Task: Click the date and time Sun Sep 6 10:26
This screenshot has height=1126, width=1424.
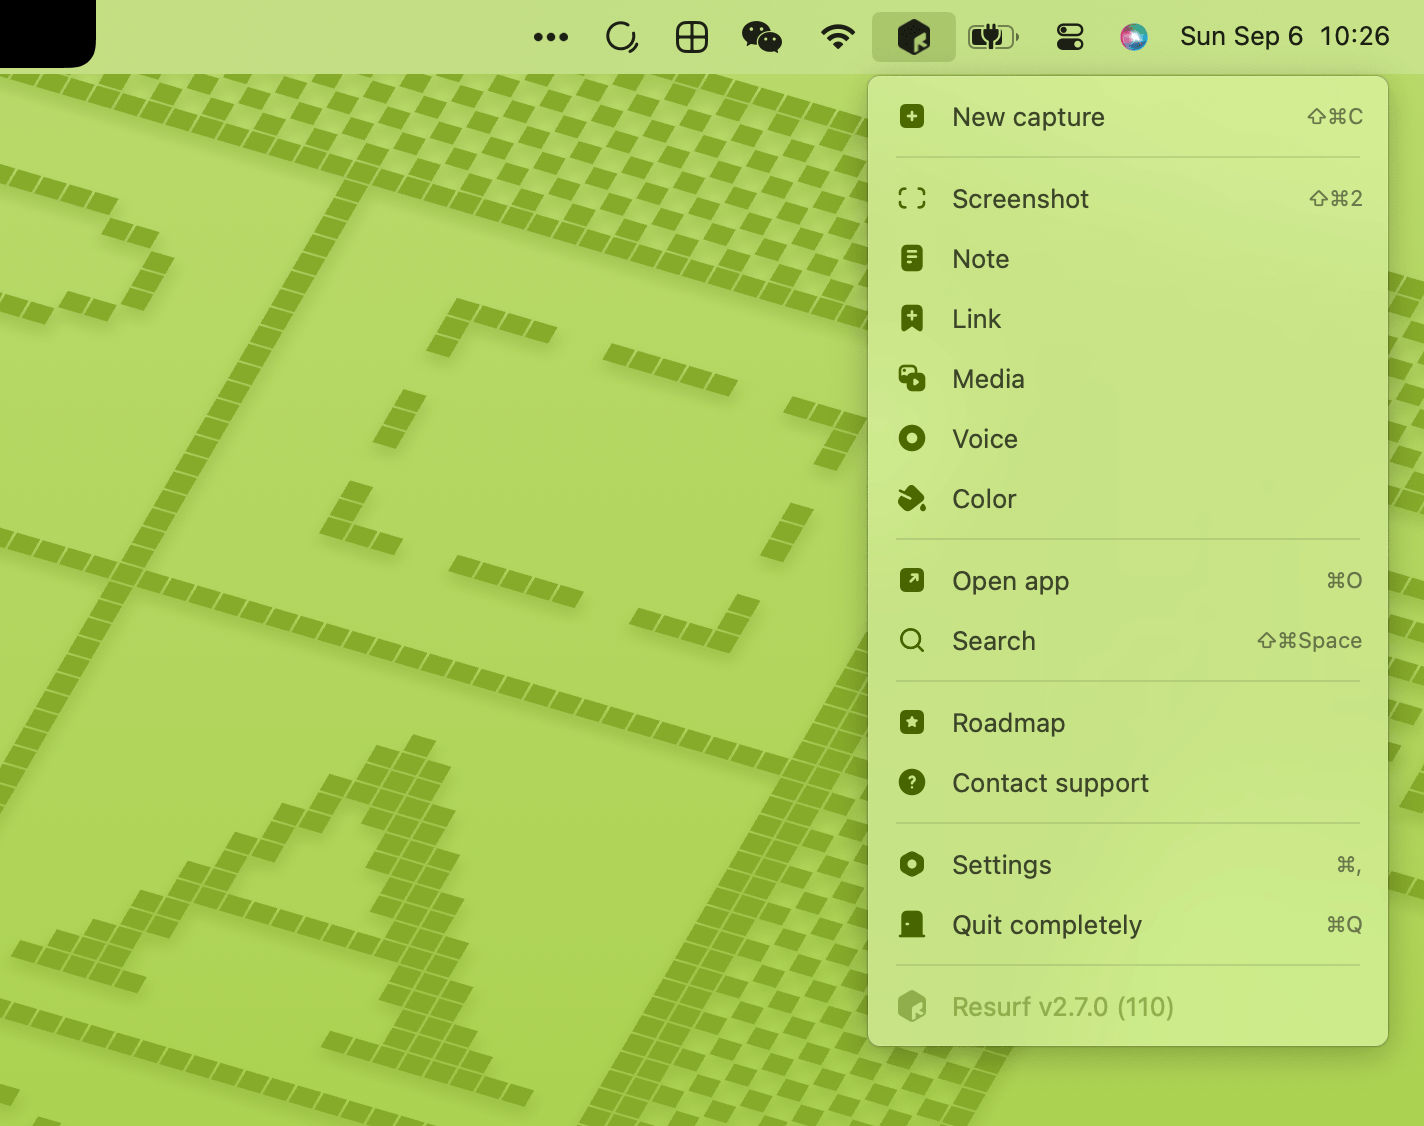Action: tap(1285, 37)
